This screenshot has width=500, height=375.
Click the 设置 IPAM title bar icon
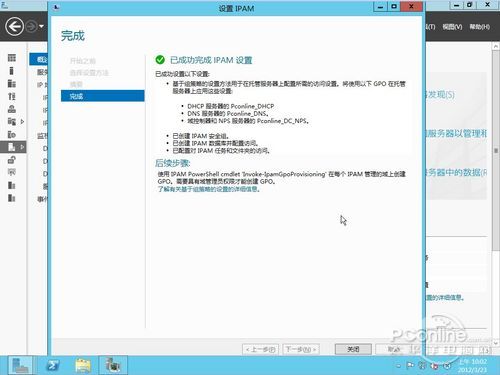click(x=56, y=7)
